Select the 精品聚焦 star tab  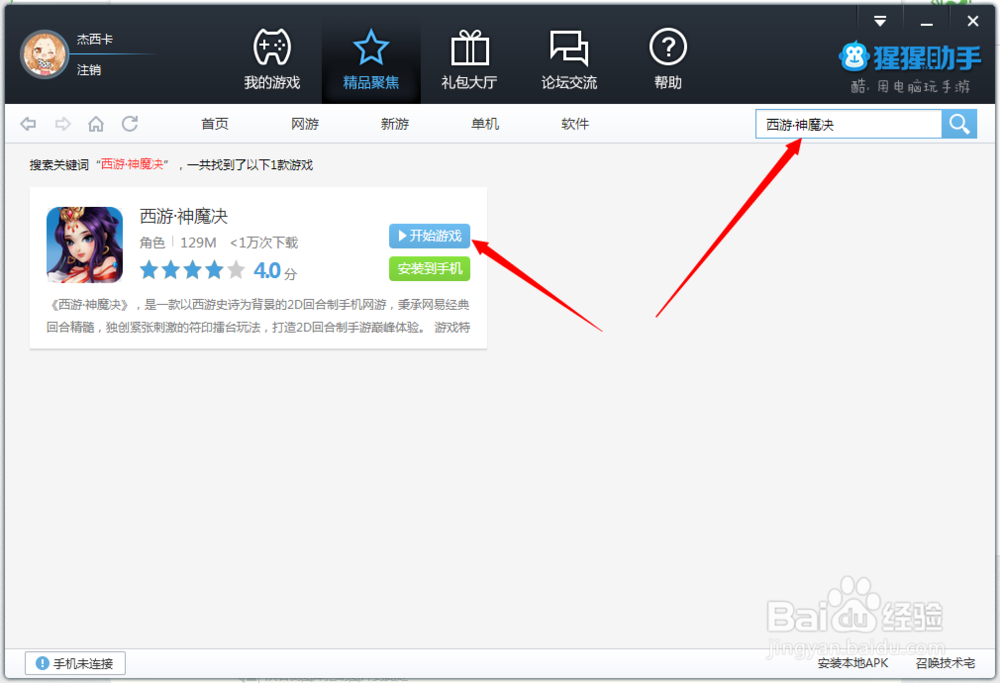(x=371, y=59)
